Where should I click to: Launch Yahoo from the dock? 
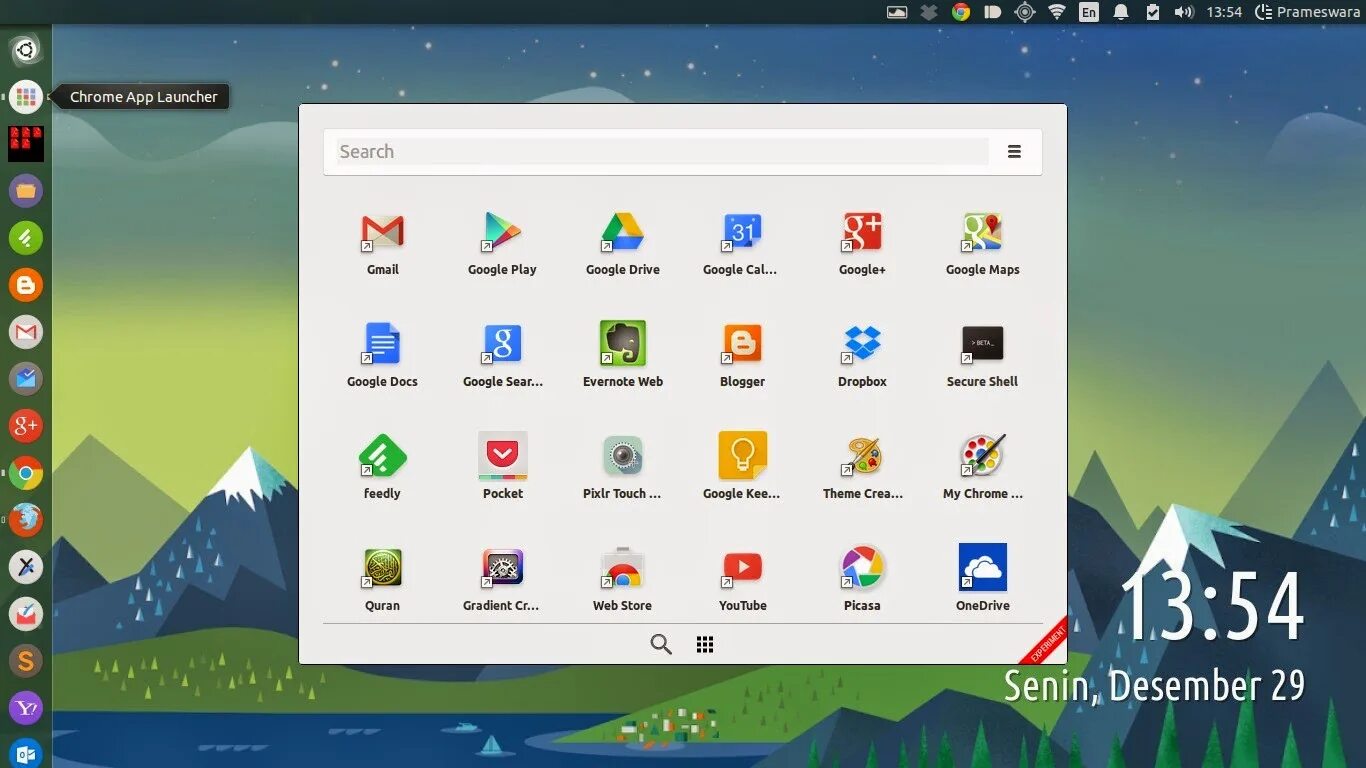click(26, 708)
